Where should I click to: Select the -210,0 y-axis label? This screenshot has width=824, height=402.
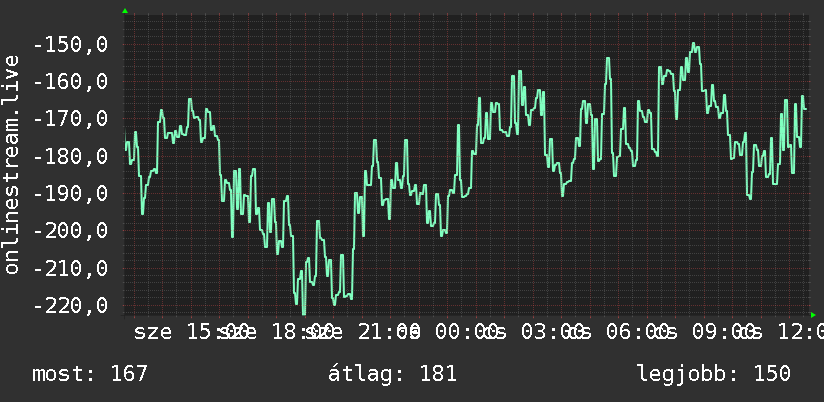70,269
